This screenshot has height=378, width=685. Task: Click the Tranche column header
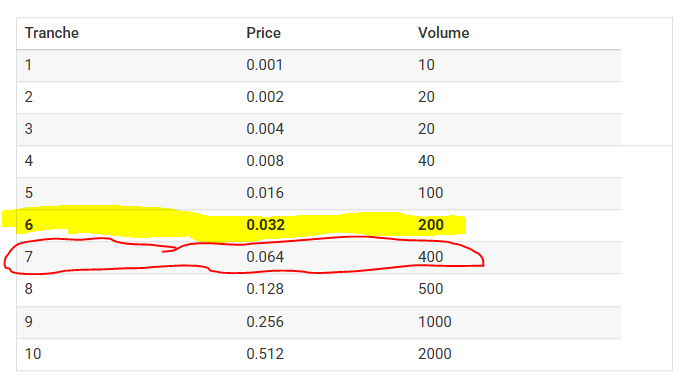52,33
